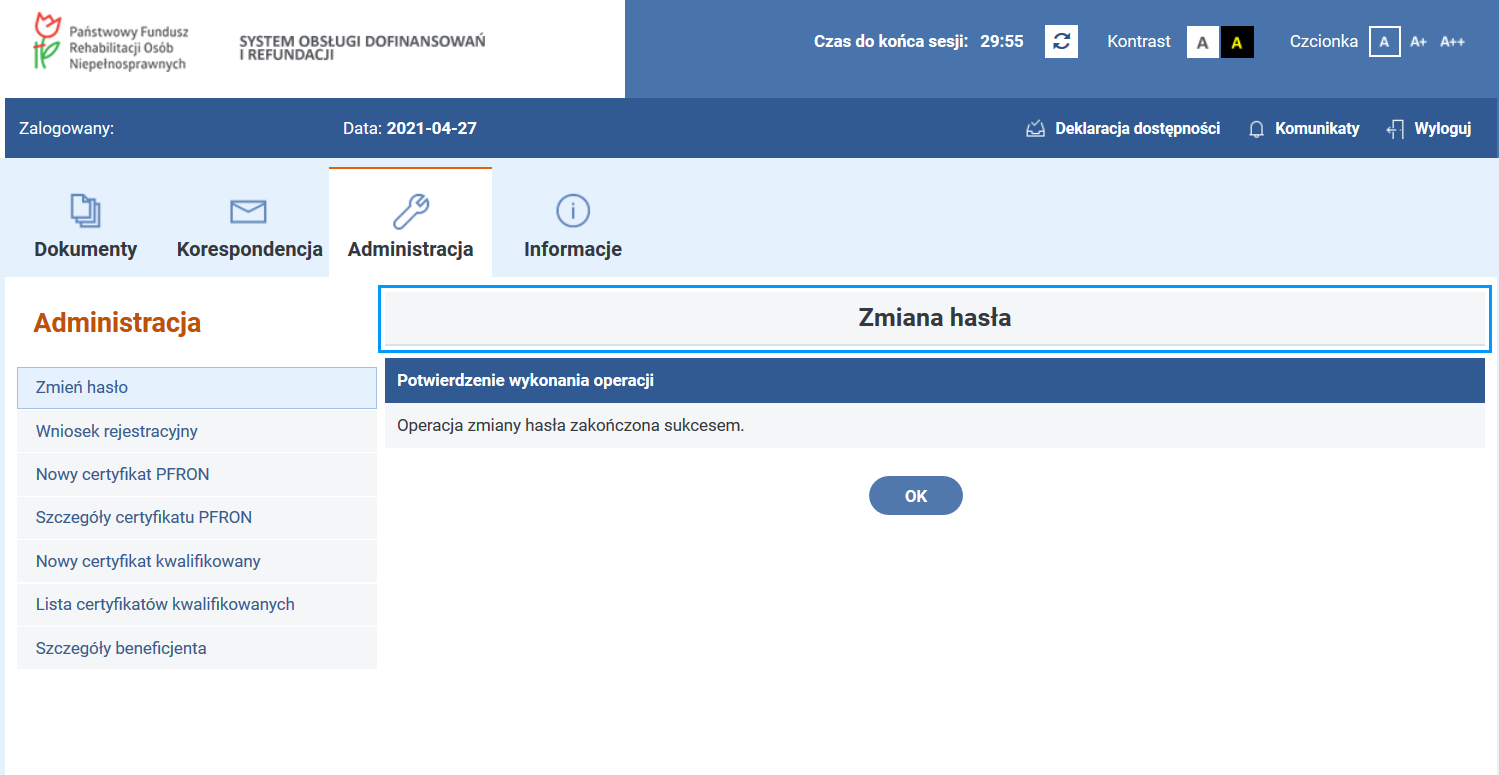The height and width of the screenshot is (775, 1499).
Task: Confirm with the OK button
Action: [916, 496]
